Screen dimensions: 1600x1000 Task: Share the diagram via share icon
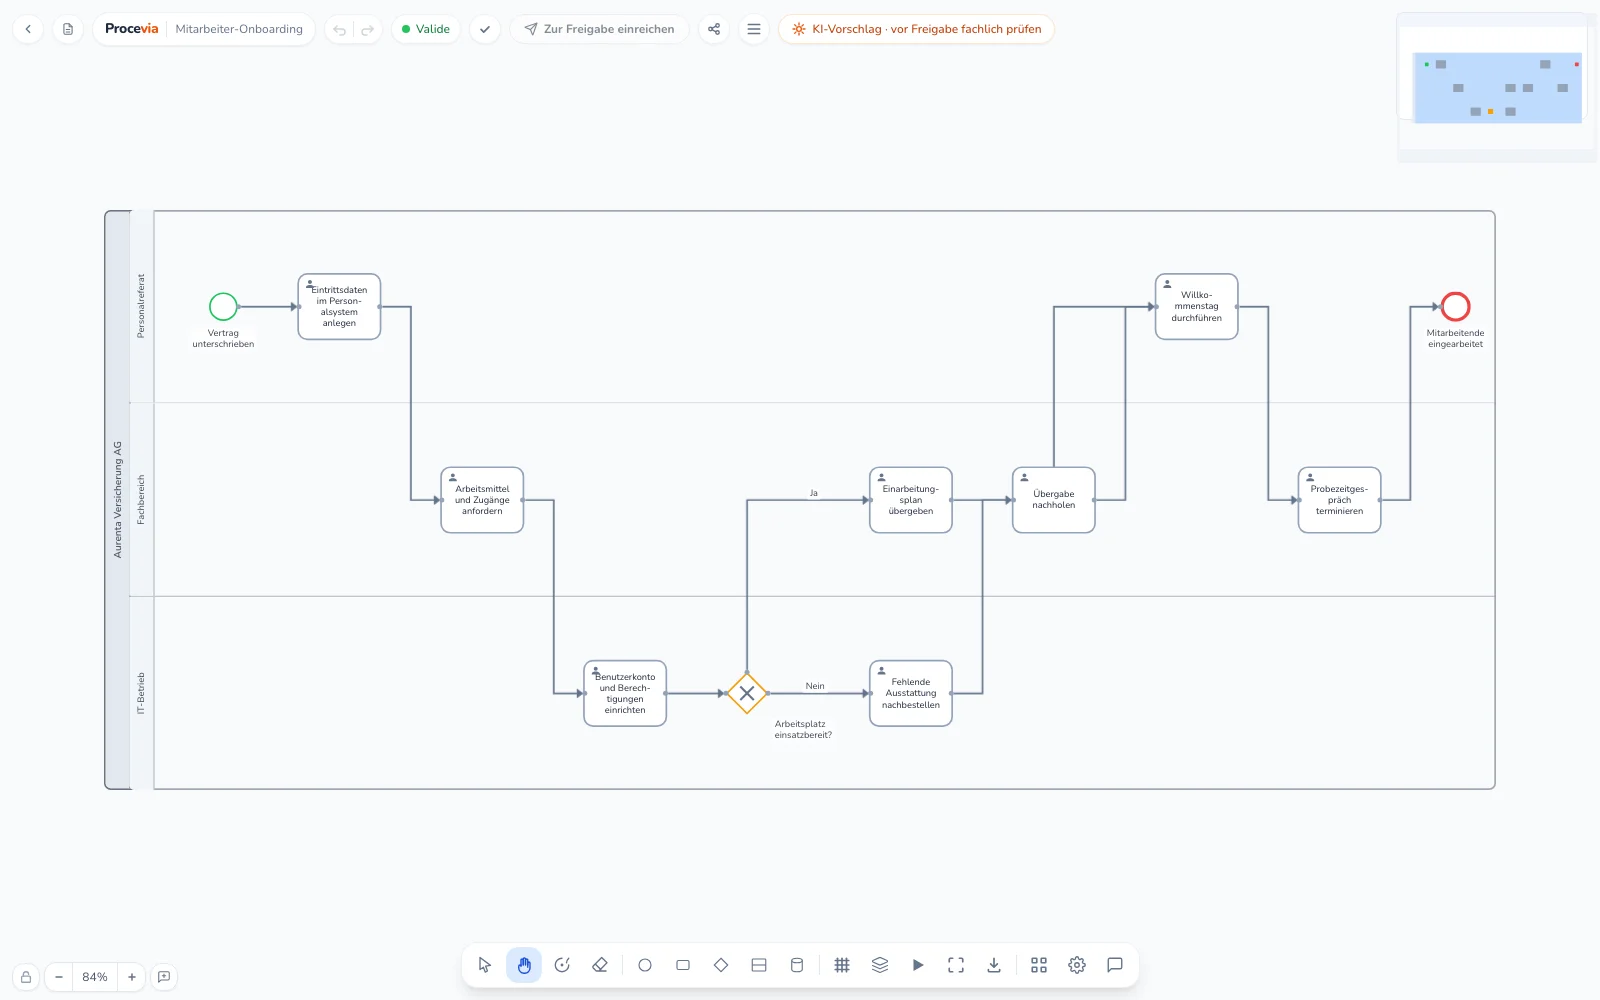pyautogui.click(x=714, y=29)
